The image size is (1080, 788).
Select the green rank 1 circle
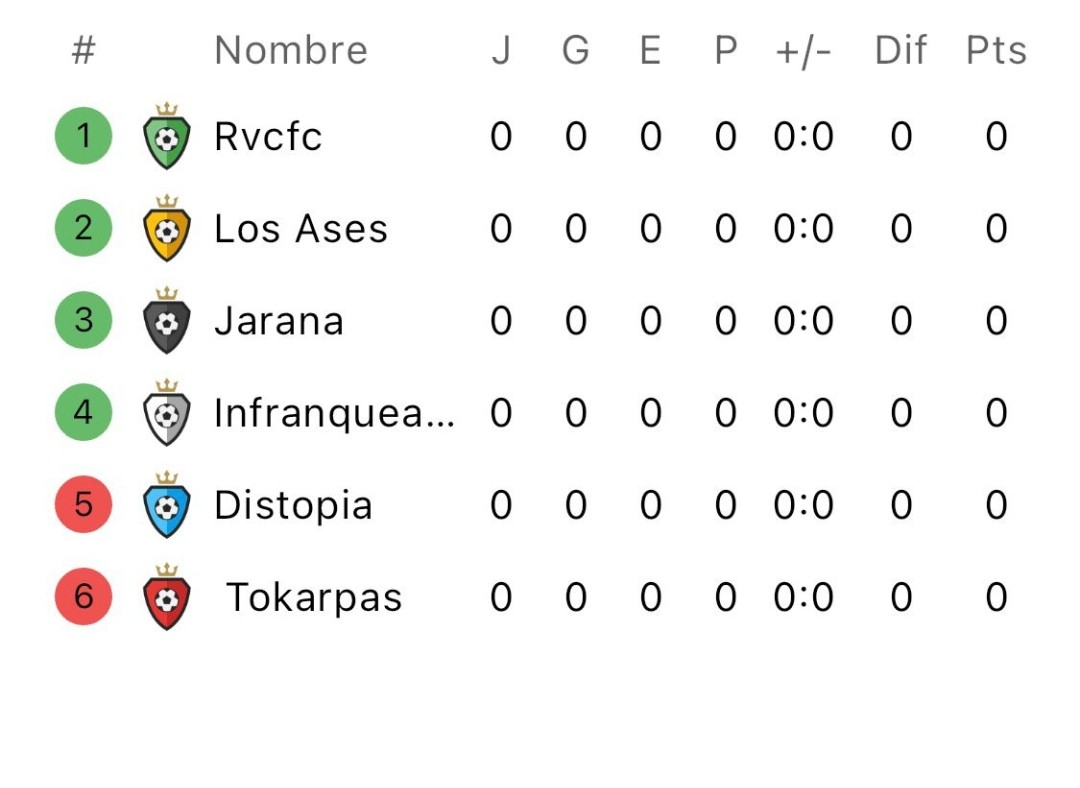point(83,136)
